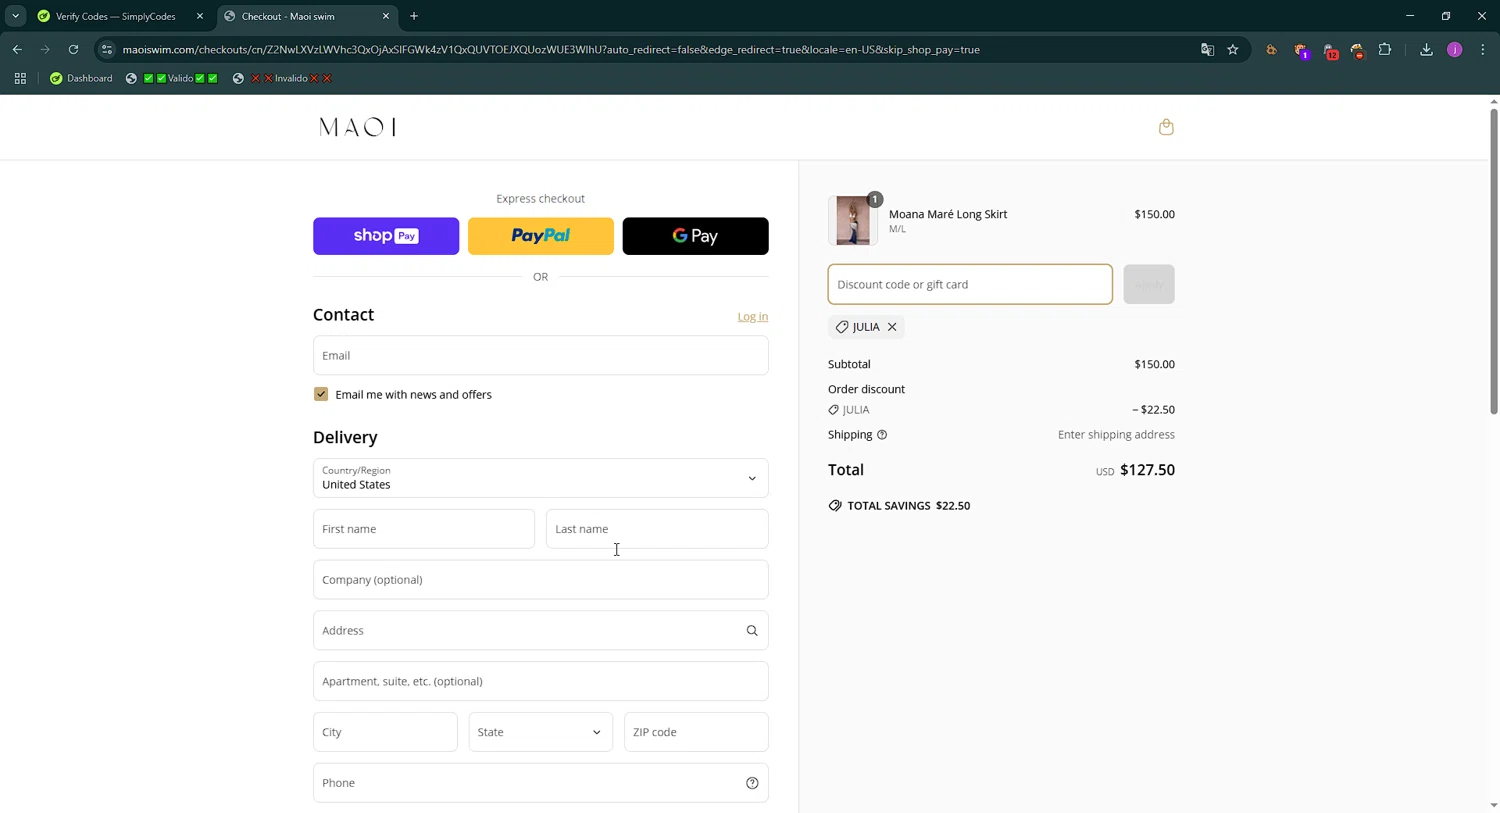Open the tab search dropdown arrow
The width and height of the screenshot is (1500, 813).
pyautogui.click(x=15, y=16)
